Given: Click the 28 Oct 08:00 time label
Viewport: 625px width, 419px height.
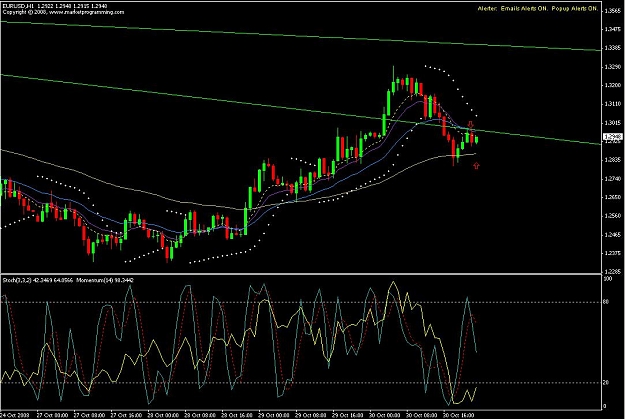Looking at the screenshot, I should pos(200,415).
